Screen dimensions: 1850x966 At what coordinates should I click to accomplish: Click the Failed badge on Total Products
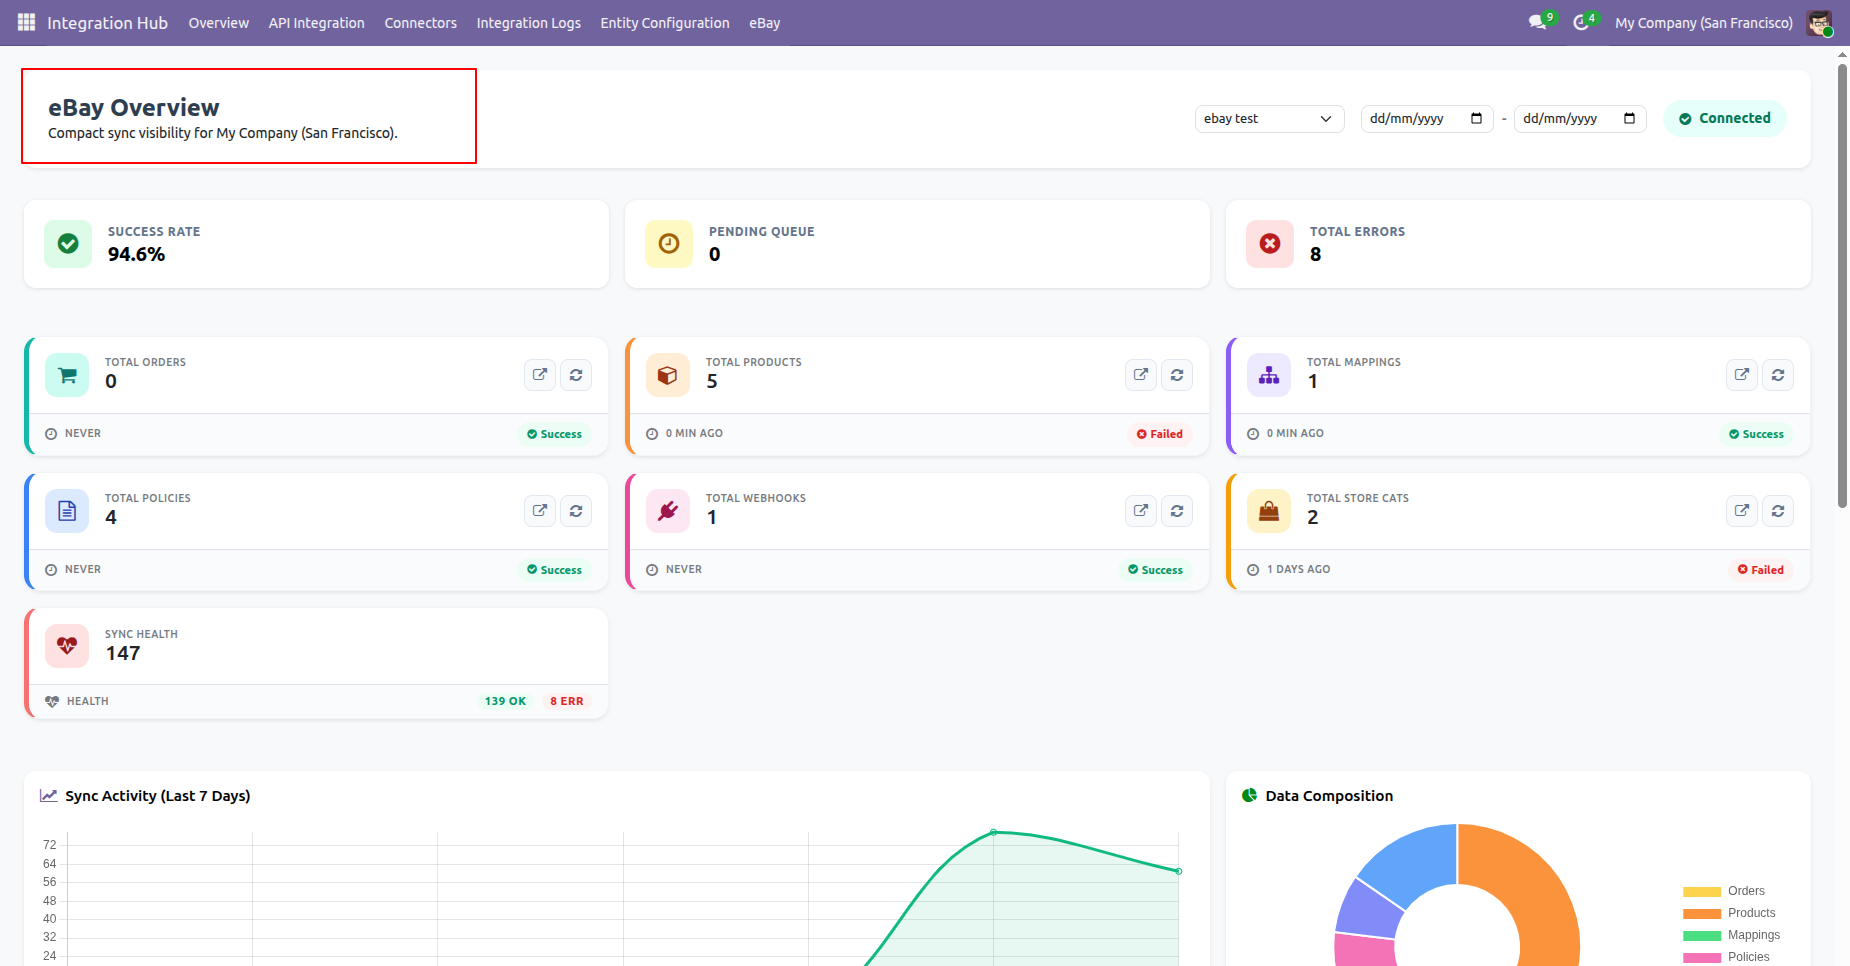(x=1160, y=434)
